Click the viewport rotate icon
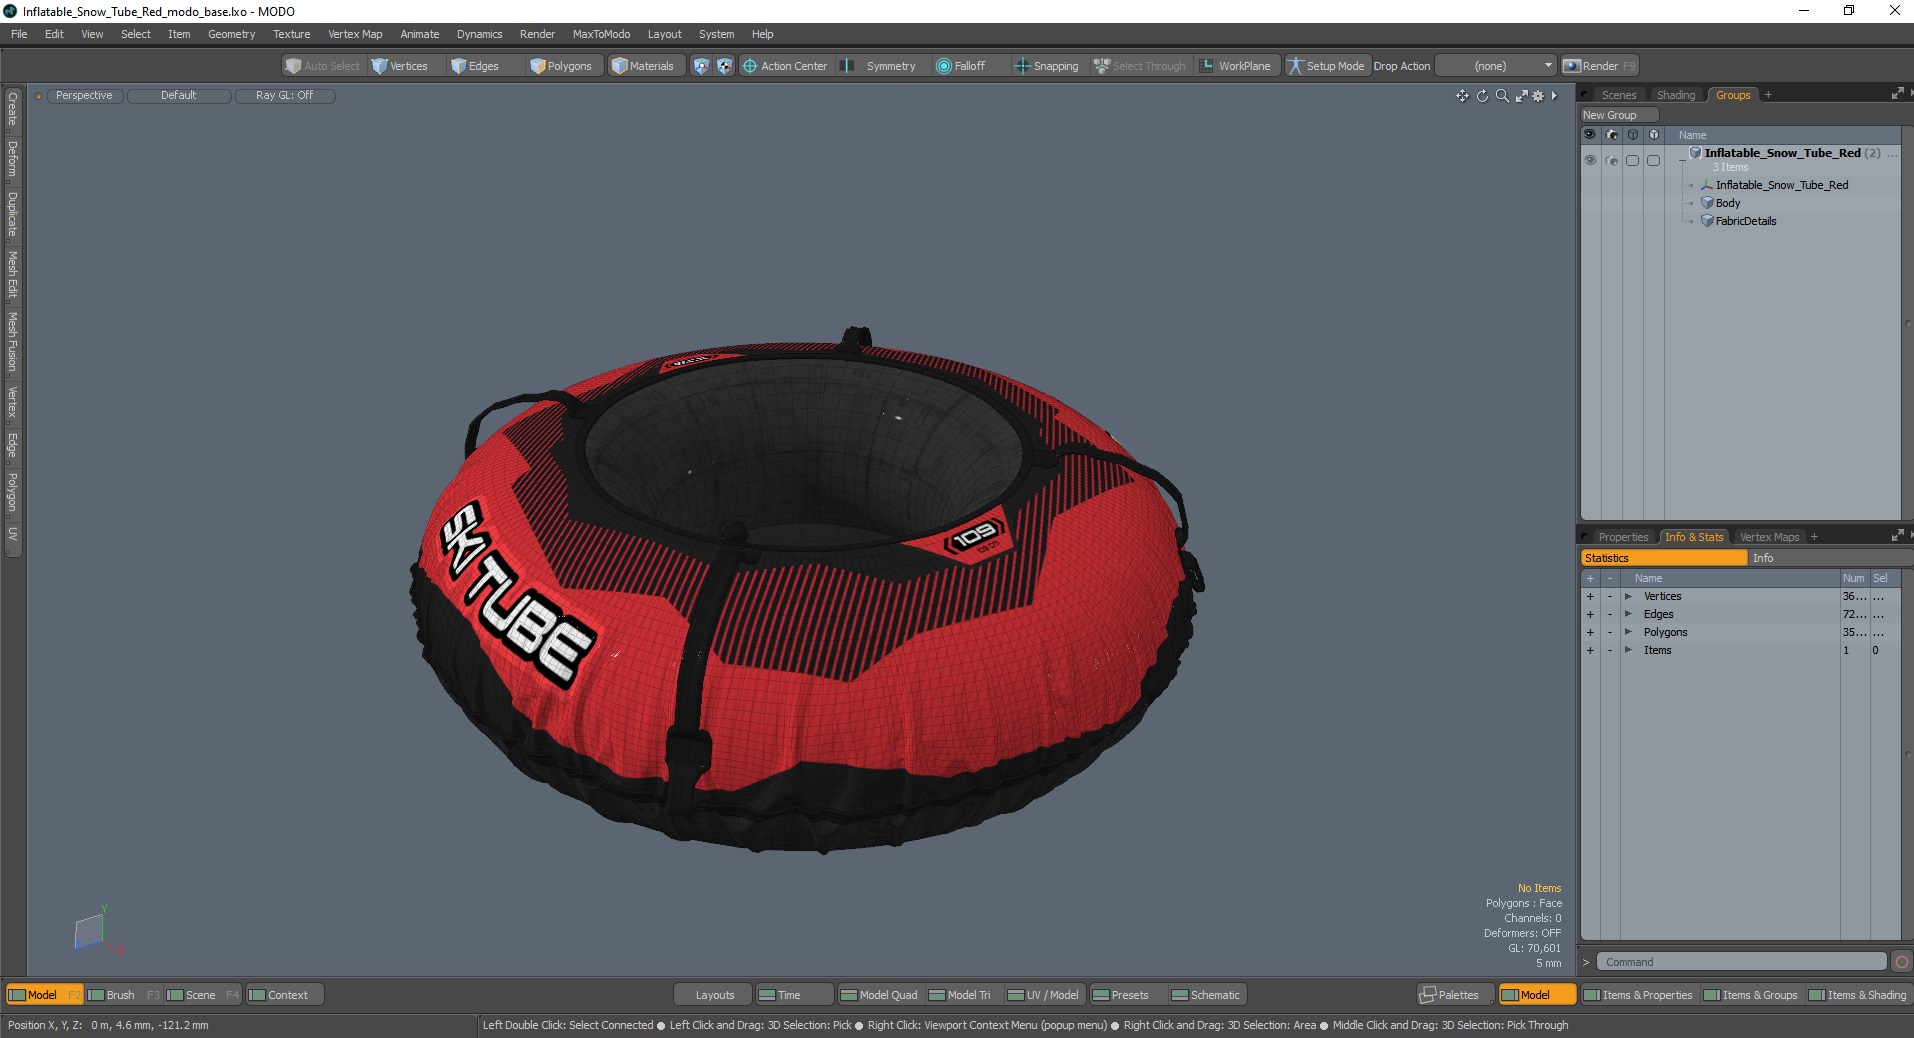Image resolution: width=1914 pixels, height=1038 pixels. [1482, 96]
